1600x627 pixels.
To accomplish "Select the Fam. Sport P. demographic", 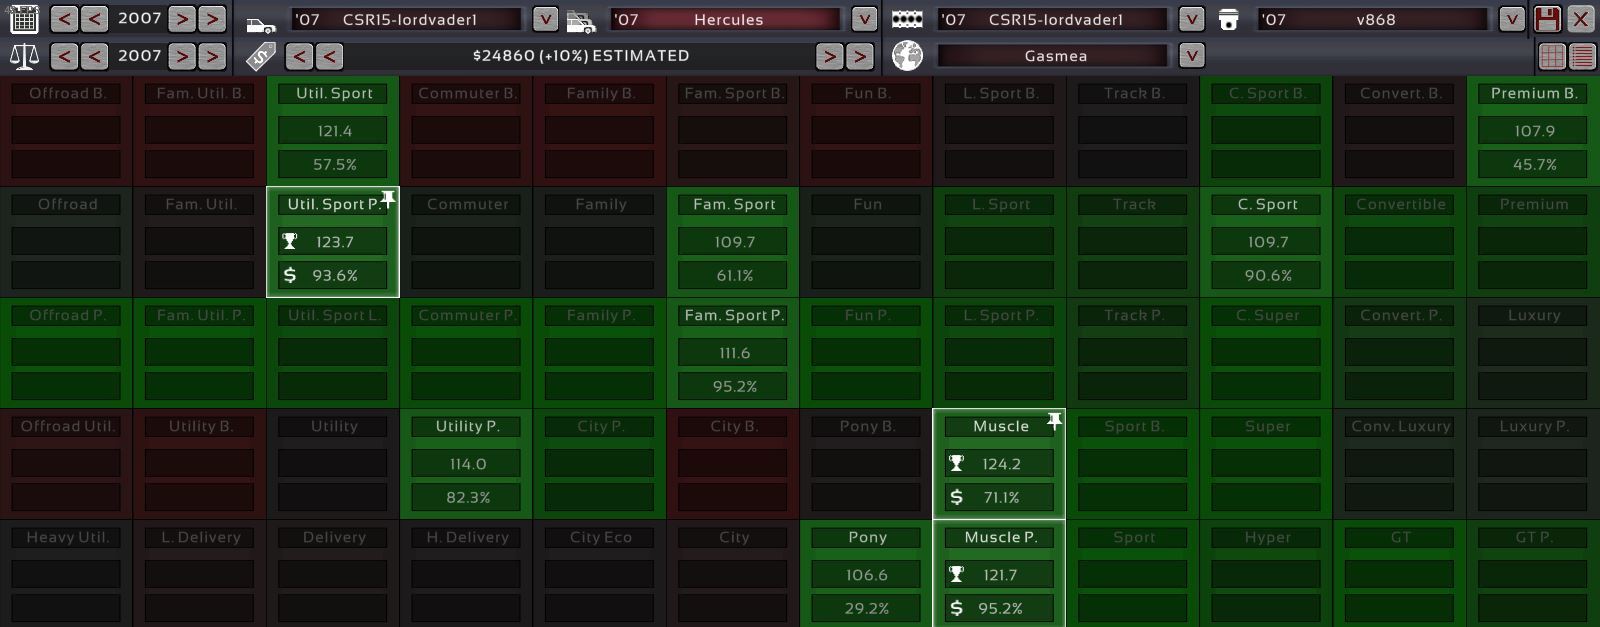I will pyautogui.click(x=733, y=352).
